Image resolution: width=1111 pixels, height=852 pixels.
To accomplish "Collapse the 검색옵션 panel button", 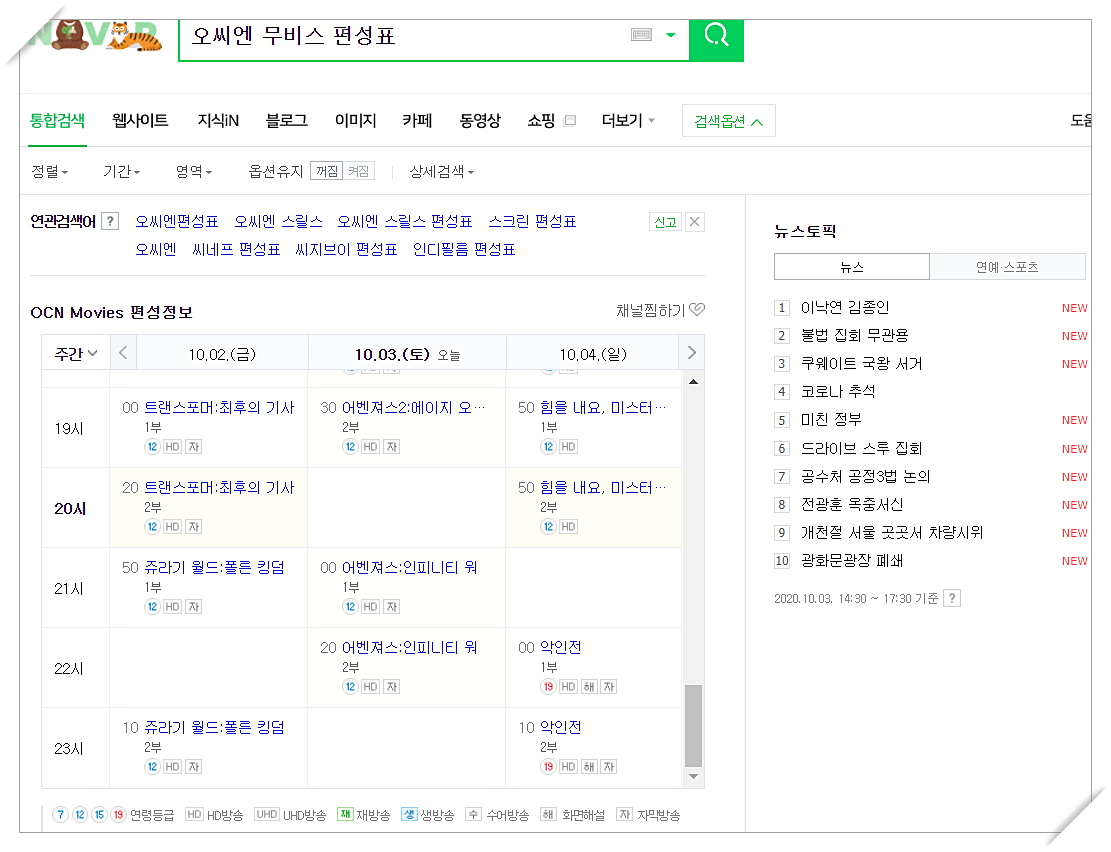I will 728,121.
